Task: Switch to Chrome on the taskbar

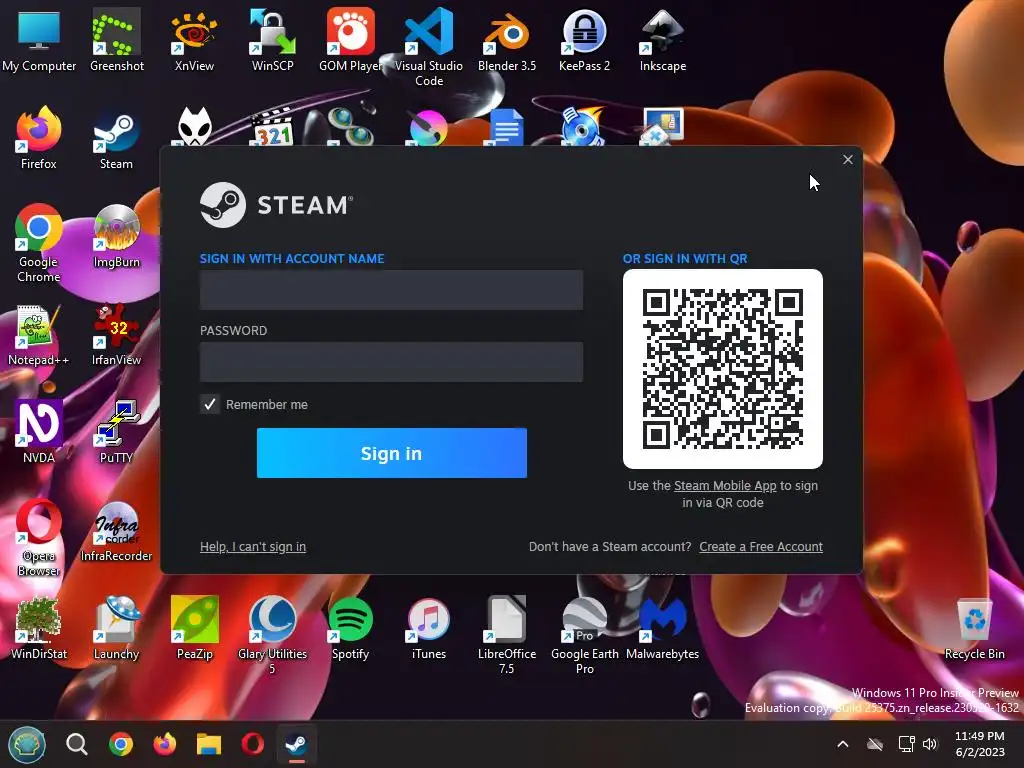Action: [x=121, y=744]
